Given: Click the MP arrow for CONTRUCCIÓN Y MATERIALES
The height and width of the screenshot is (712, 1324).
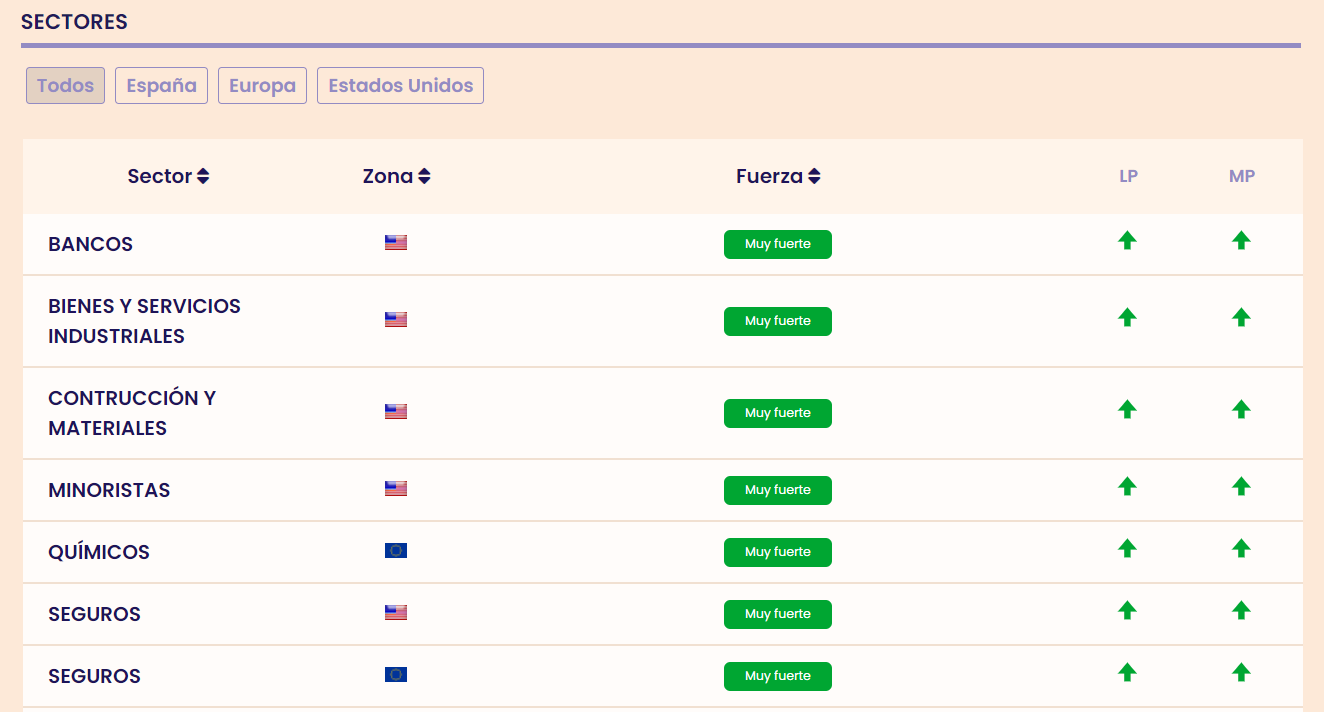Looking at the screenshot, I should pos(1241,409).
